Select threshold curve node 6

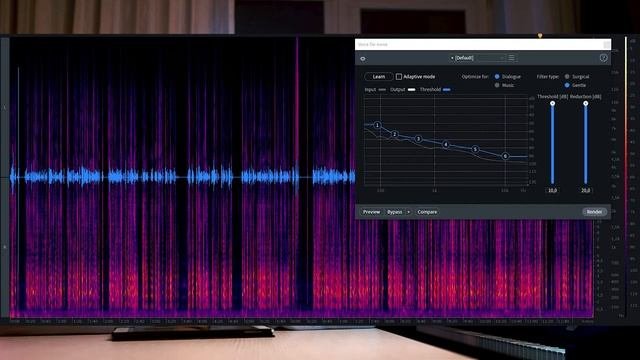(505, 156)
